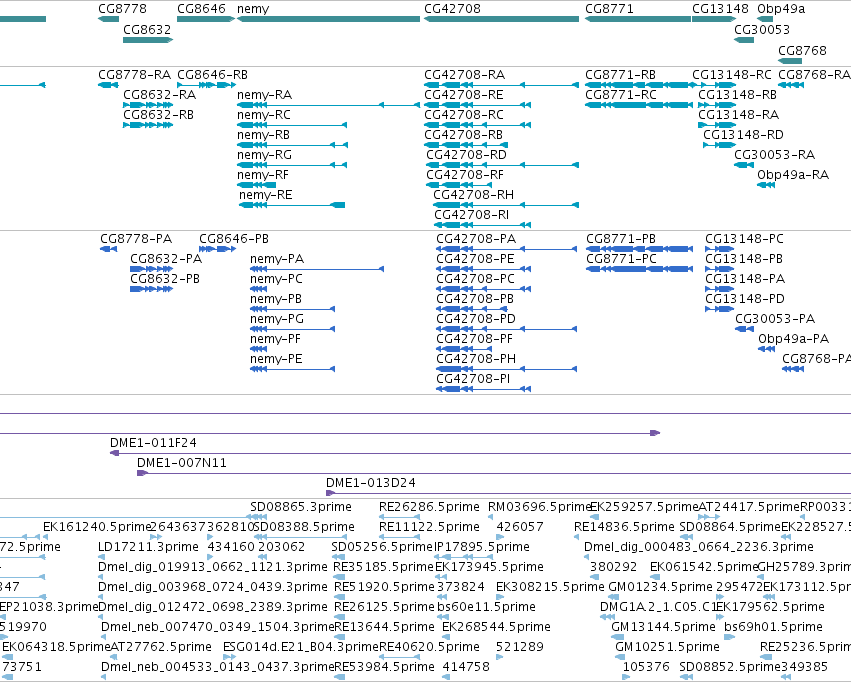Select transcript nemy-RC

point(292,125)
